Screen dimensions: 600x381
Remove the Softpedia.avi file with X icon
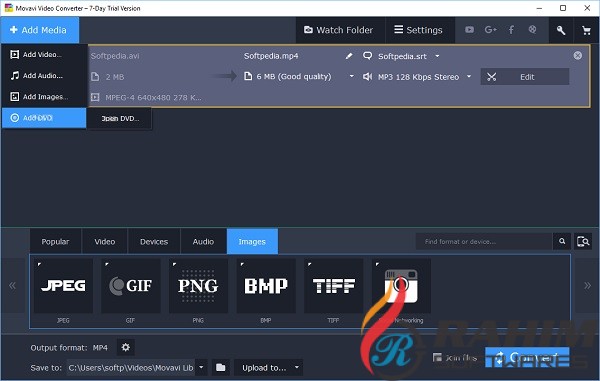(578, 56)
